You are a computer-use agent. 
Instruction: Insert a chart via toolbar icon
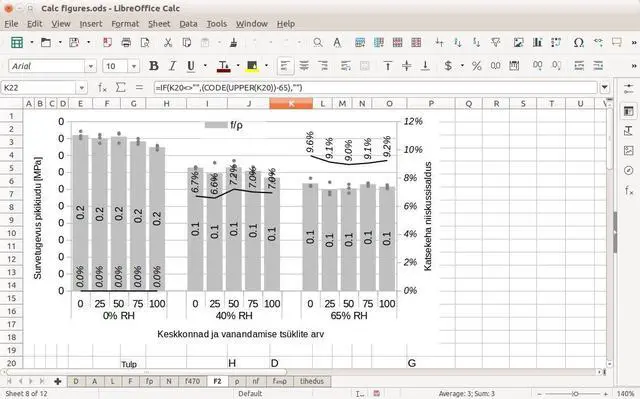point(538,42)
